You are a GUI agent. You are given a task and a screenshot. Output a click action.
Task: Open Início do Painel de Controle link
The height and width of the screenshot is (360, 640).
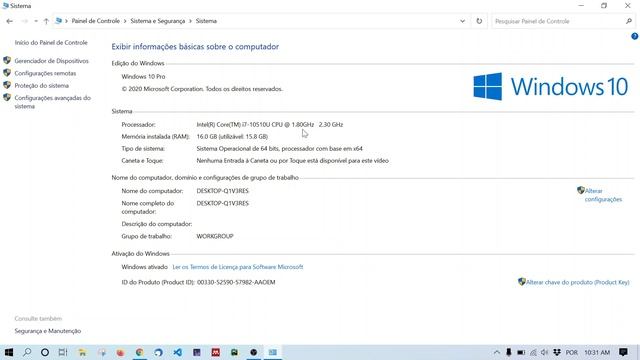point(51,42)
